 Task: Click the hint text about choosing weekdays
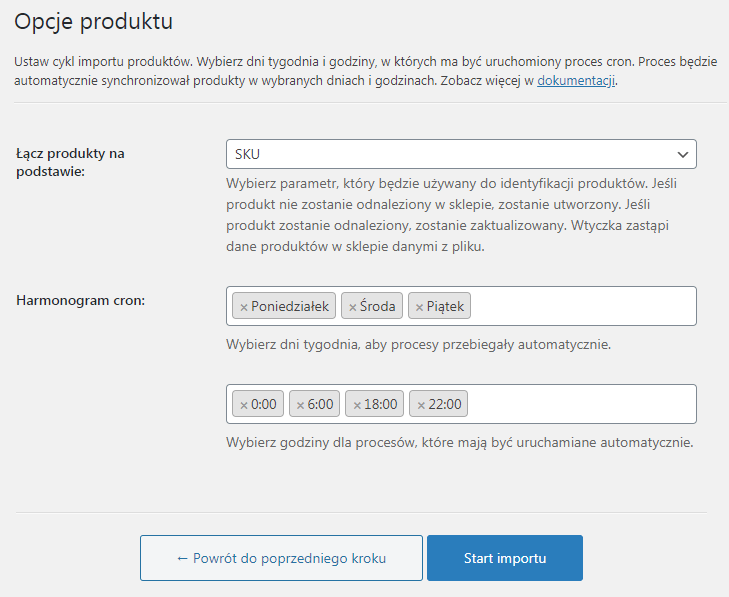click(x=418, y=345)
